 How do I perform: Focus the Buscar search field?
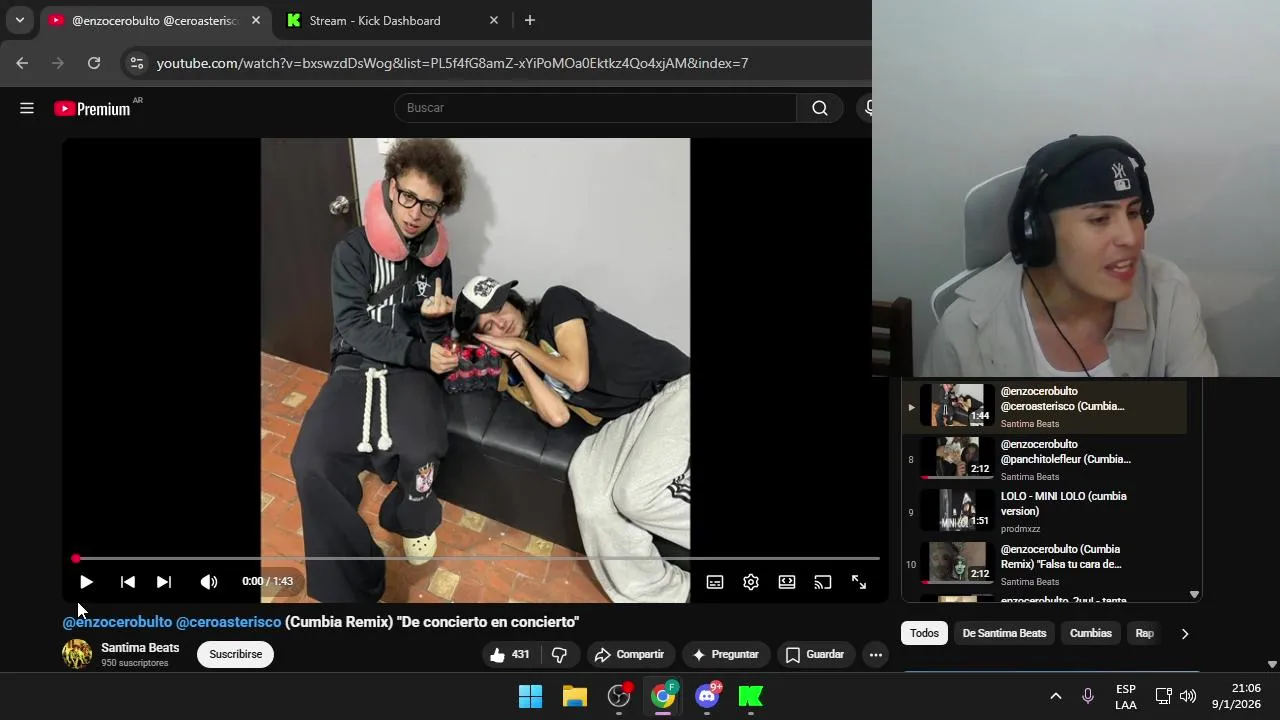[596, 108]
